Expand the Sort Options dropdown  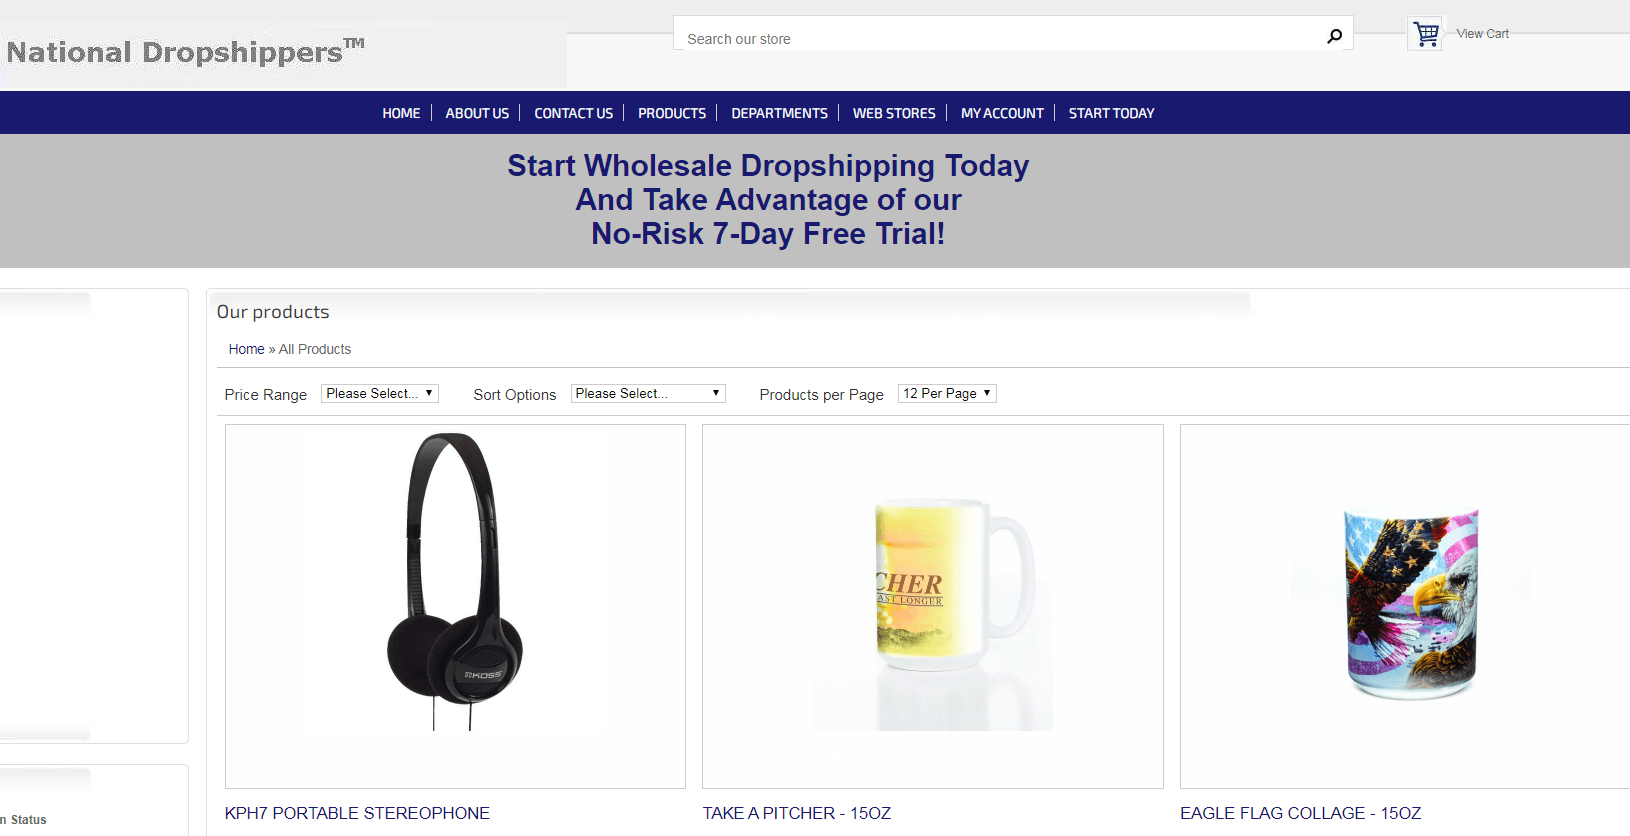click(x=648, y=394)
